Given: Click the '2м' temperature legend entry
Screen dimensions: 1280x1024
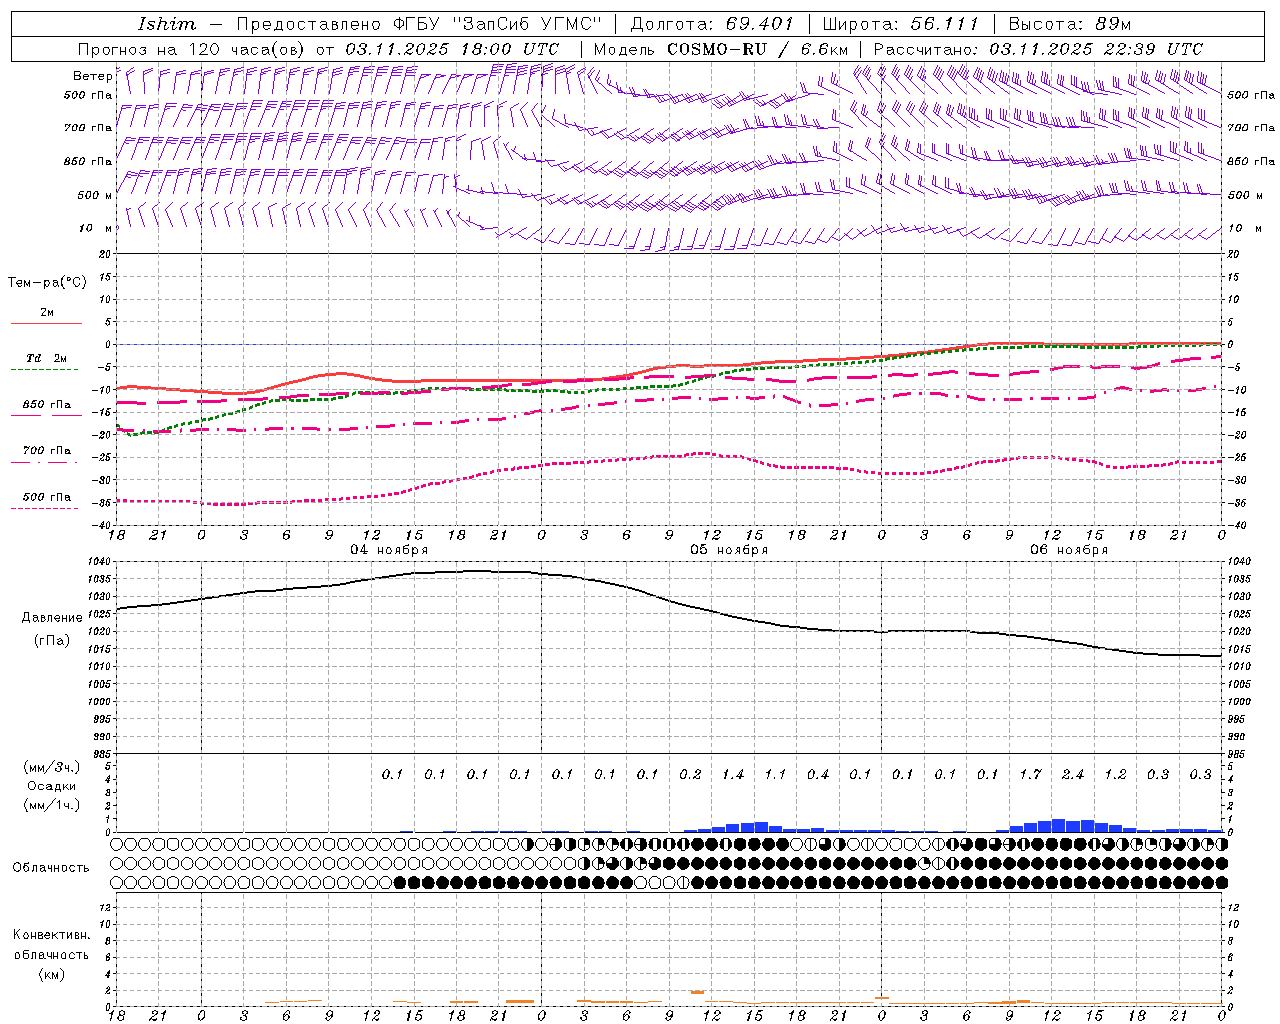Looking at the screenshot, I should (47, 313).
